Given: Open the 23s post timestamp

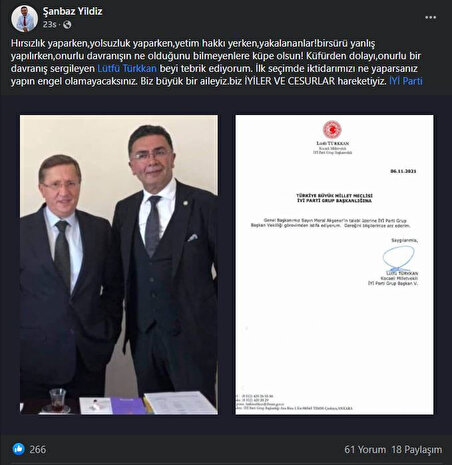Looking at the screenshot, I should (x=49, y=25).
